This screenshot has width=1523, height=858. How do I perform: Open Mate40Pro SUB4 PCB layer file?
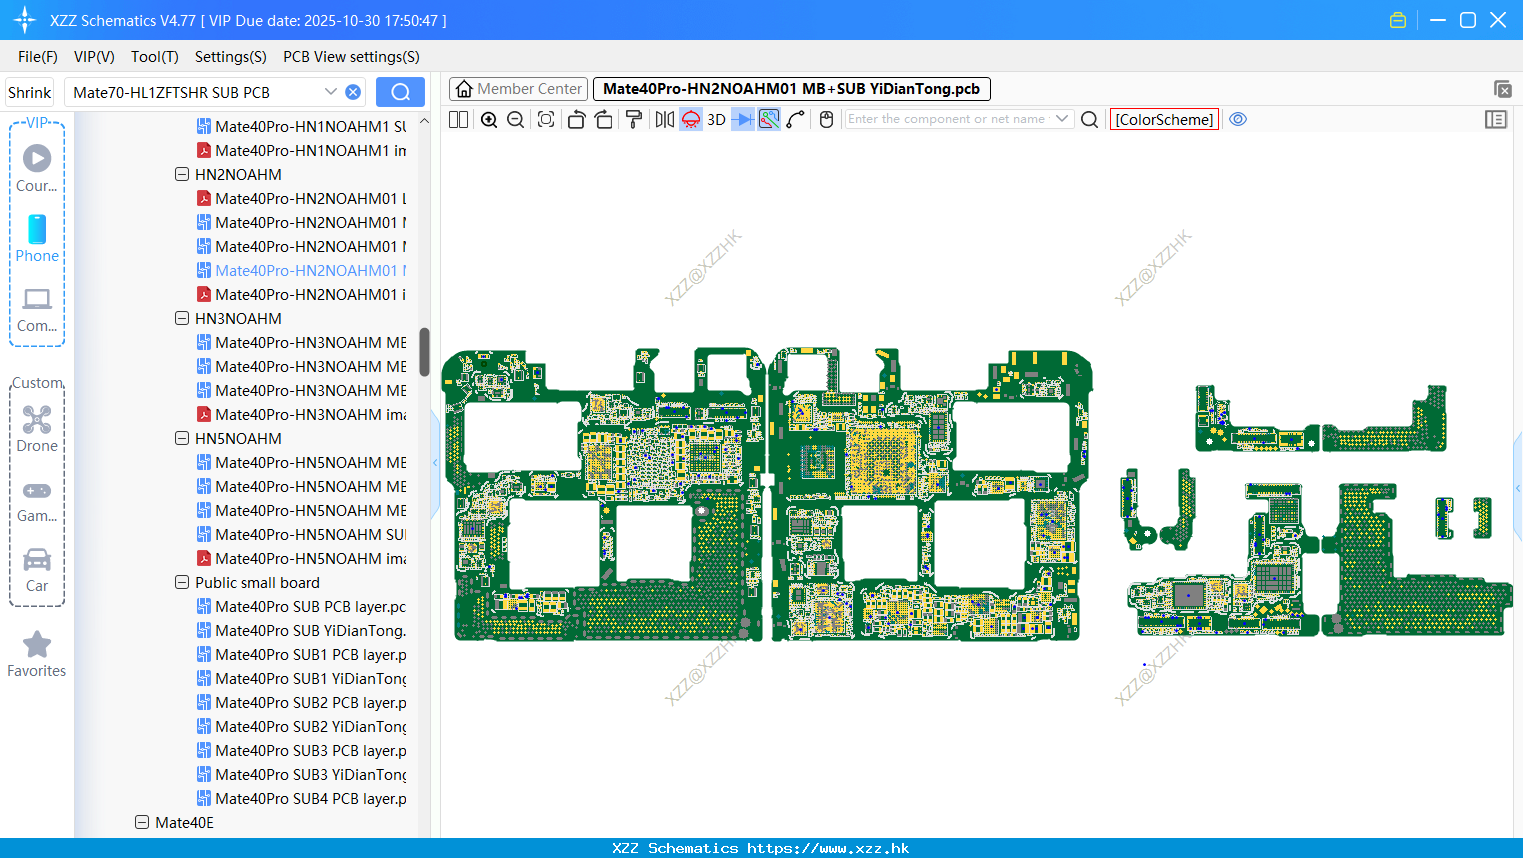click(301, 798)
